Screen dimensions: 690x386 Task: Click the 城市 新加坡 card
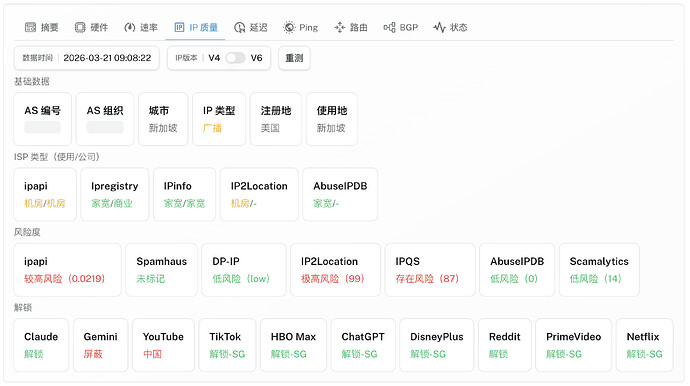163,119
